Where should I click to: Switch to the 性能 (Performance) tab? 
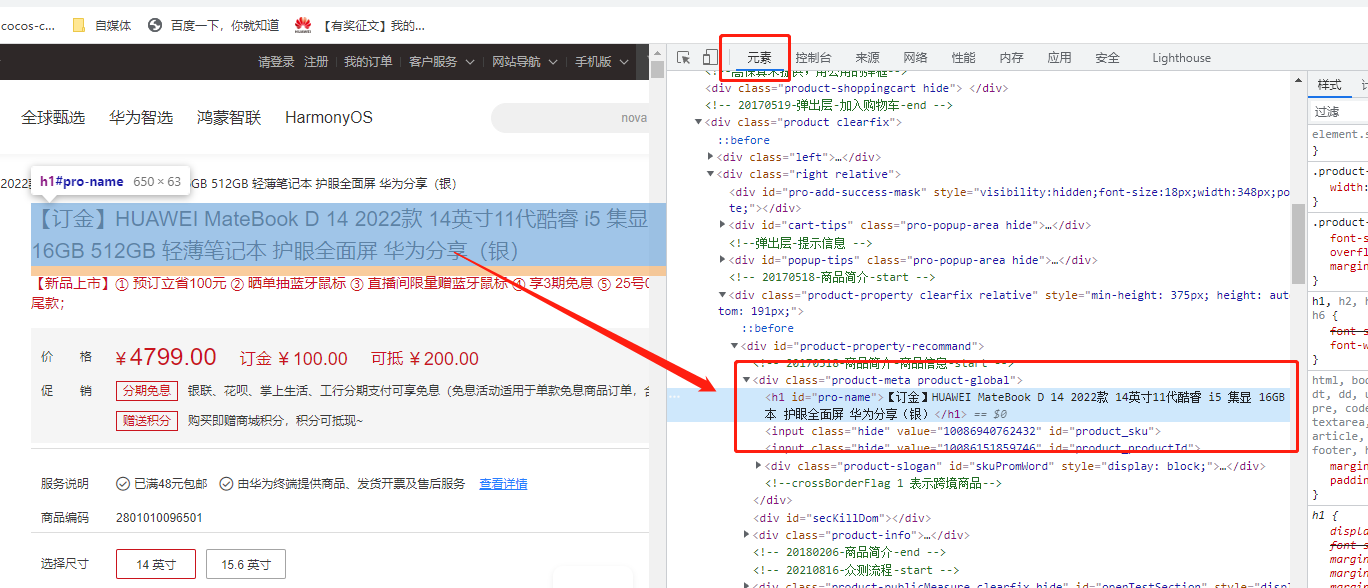(963, 58)
